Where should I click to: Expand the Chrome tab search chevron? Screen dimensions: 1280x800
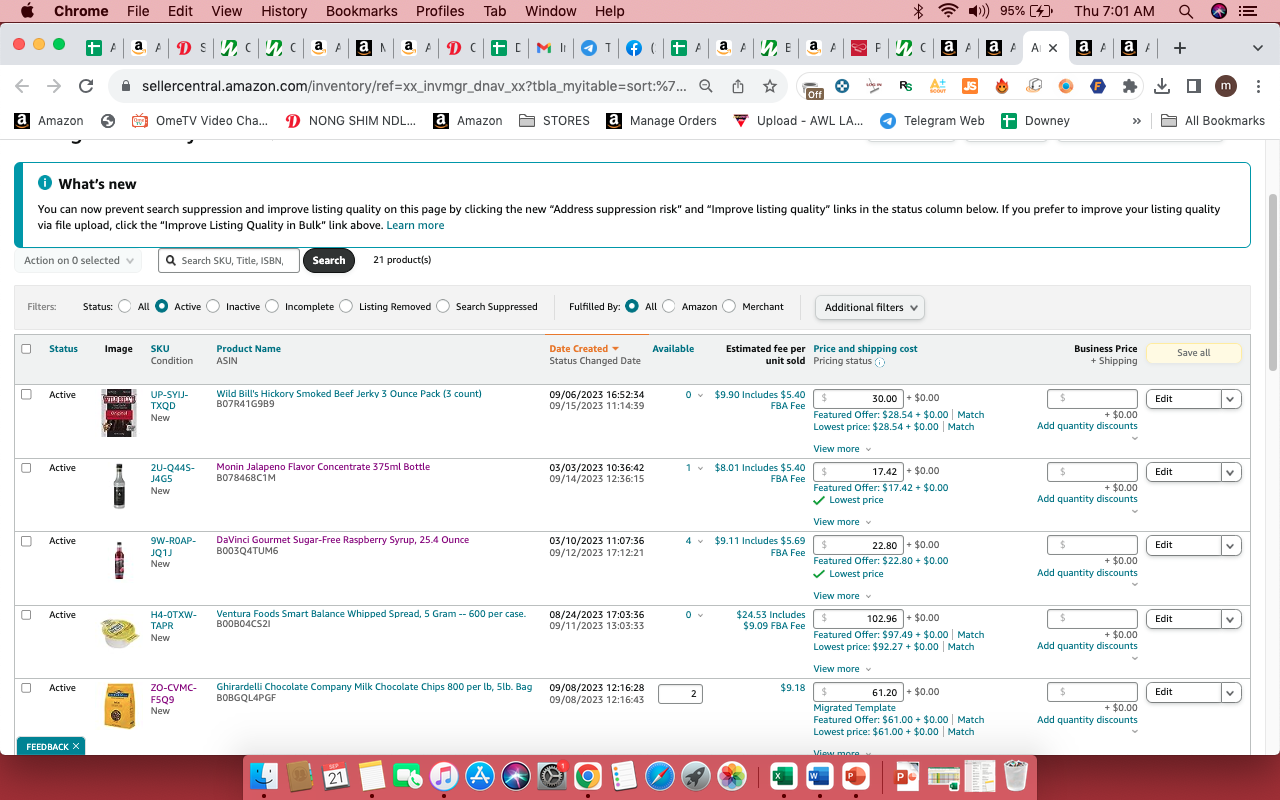[x=1257, y=48]
